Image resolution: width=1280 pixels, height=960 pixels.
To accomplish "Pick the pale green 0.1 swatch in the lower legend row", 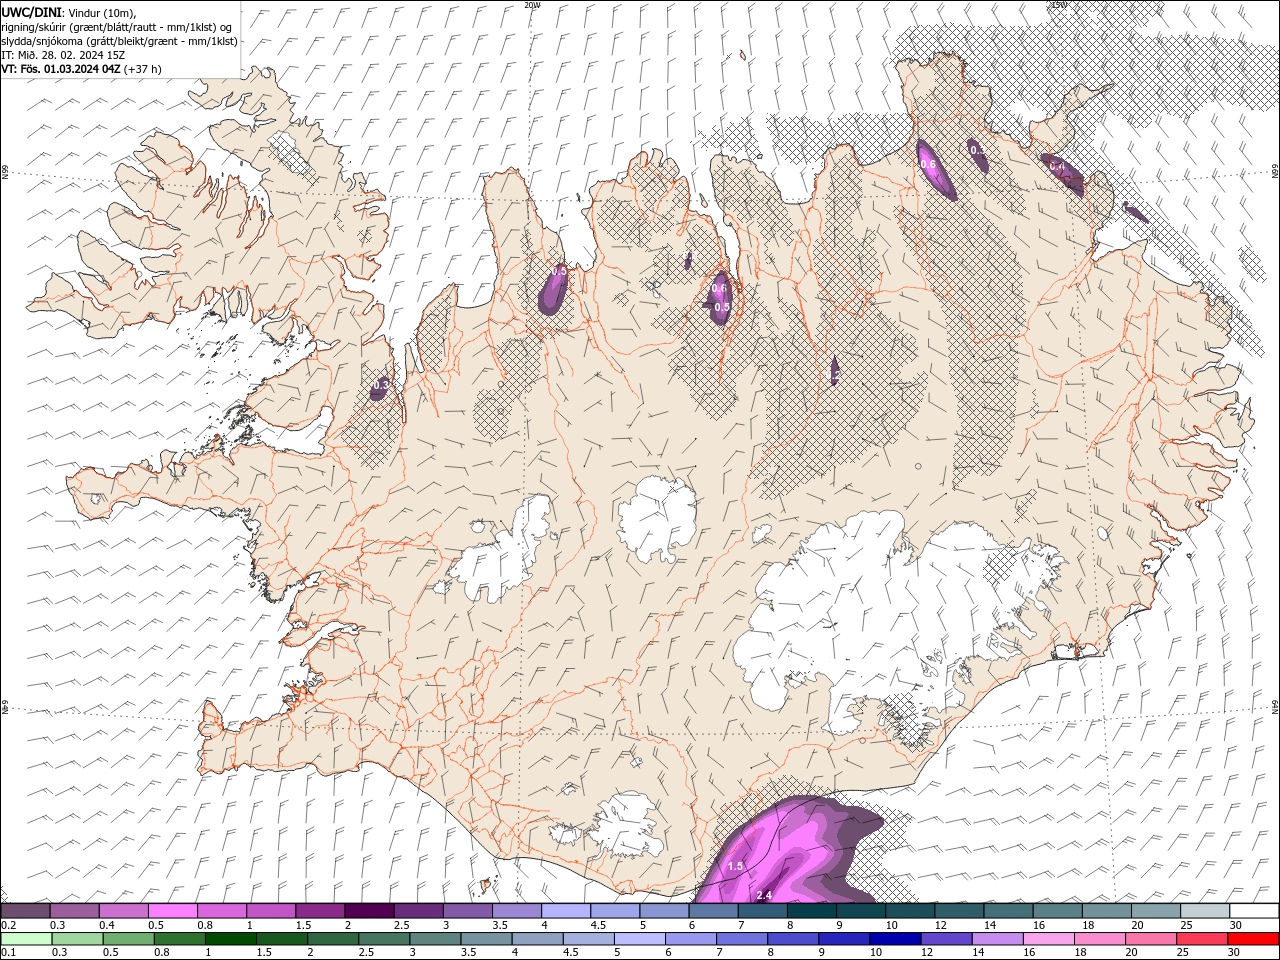I will point(26,939).
